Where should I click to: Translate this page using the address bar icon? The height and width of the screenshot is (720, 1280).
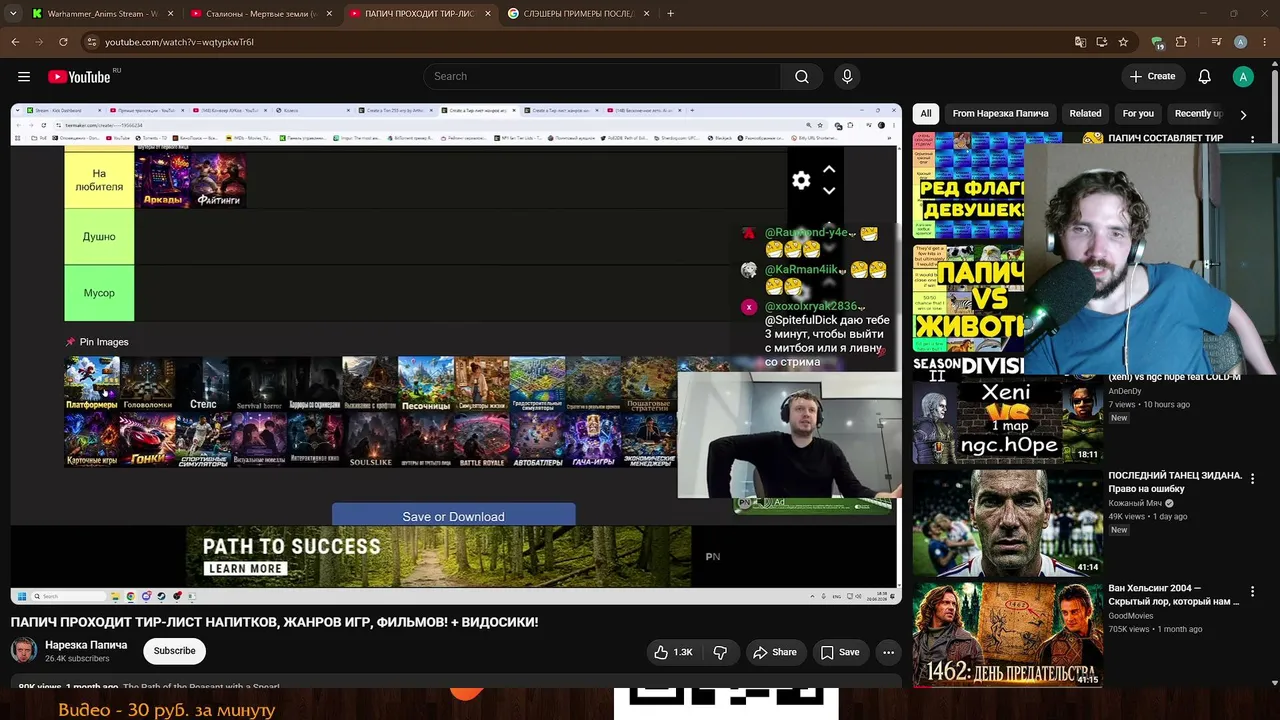(x=1080, y=42)
